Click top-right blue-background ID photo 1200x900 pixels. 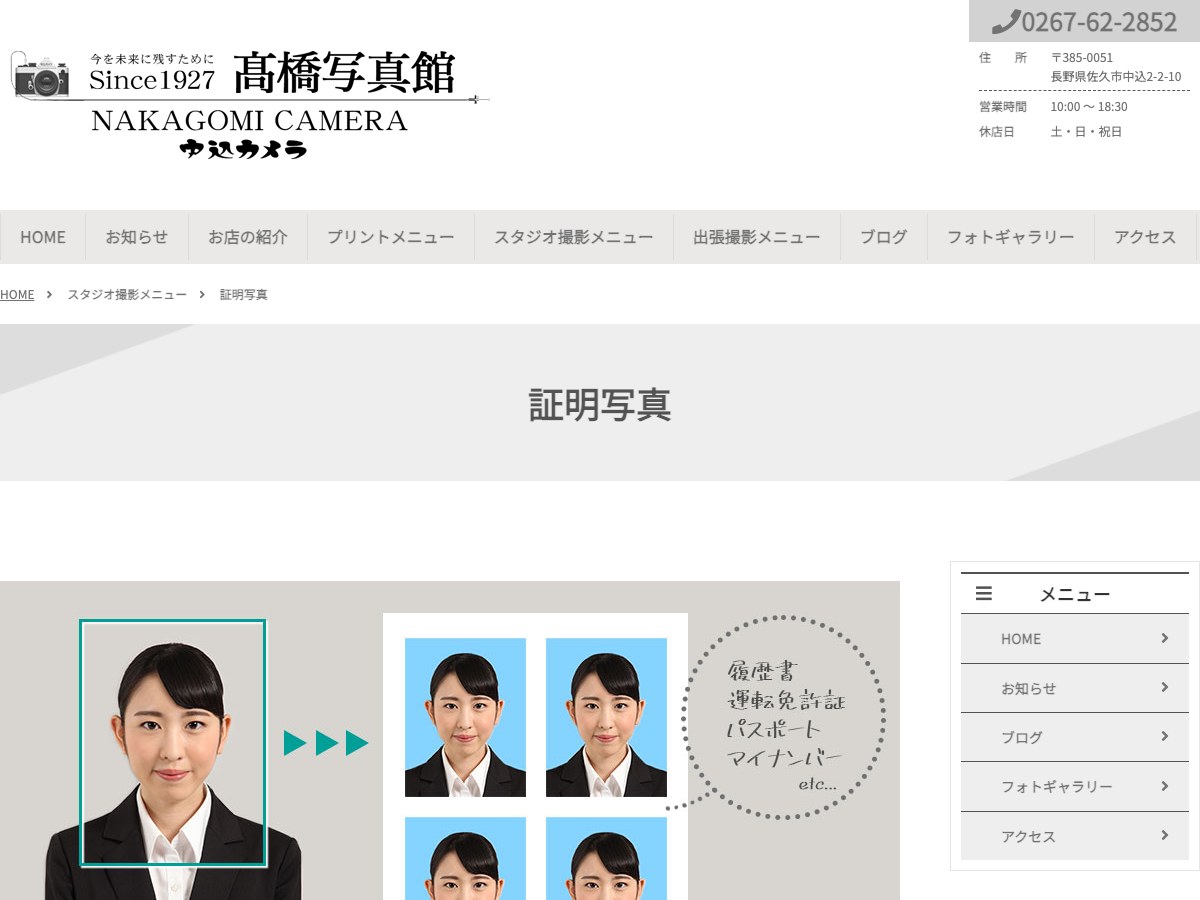(606, 717)
